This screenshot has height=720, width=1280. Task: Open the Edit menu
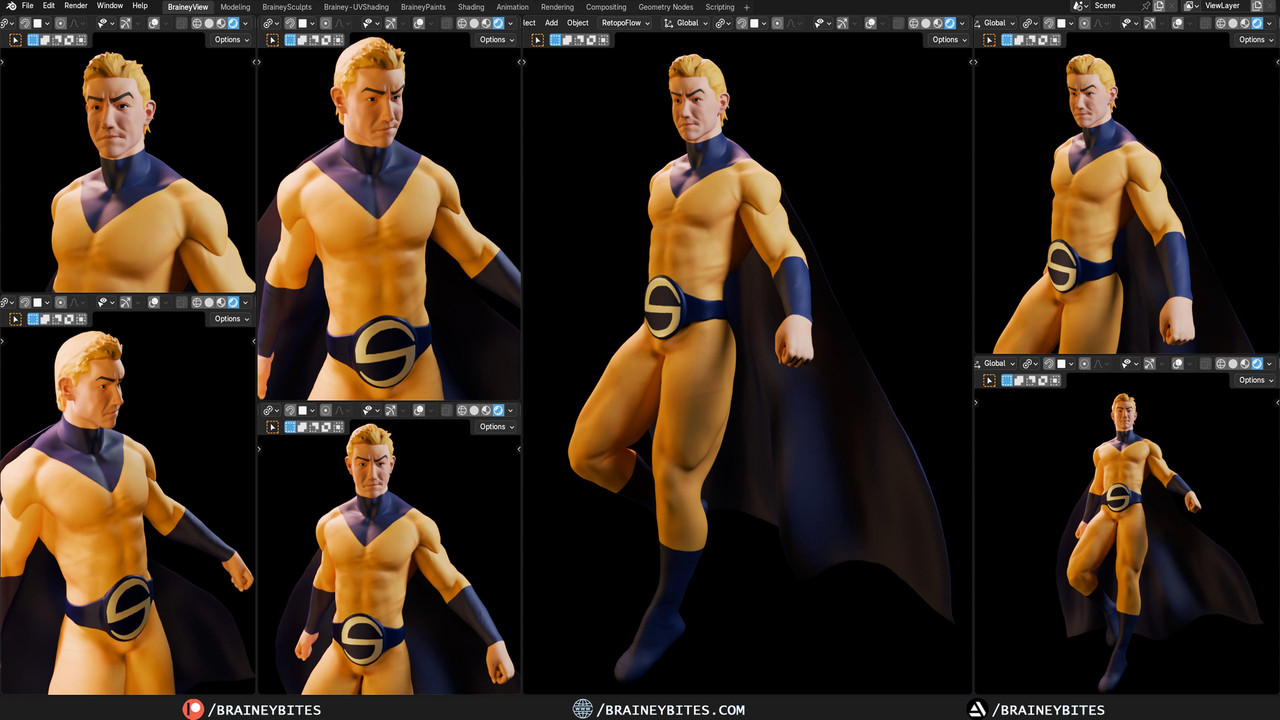(x=49, y=6)
